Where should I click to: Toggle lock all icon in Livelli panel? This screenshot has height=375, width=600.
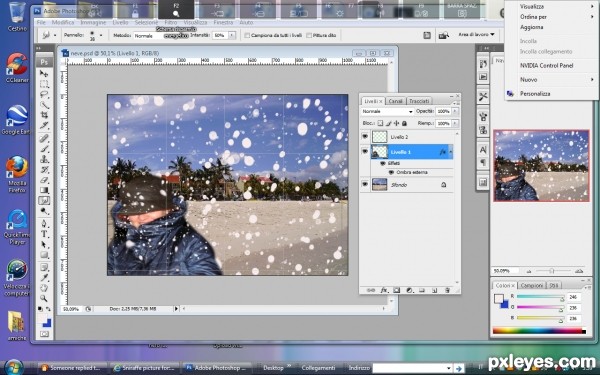coord(404,123)
